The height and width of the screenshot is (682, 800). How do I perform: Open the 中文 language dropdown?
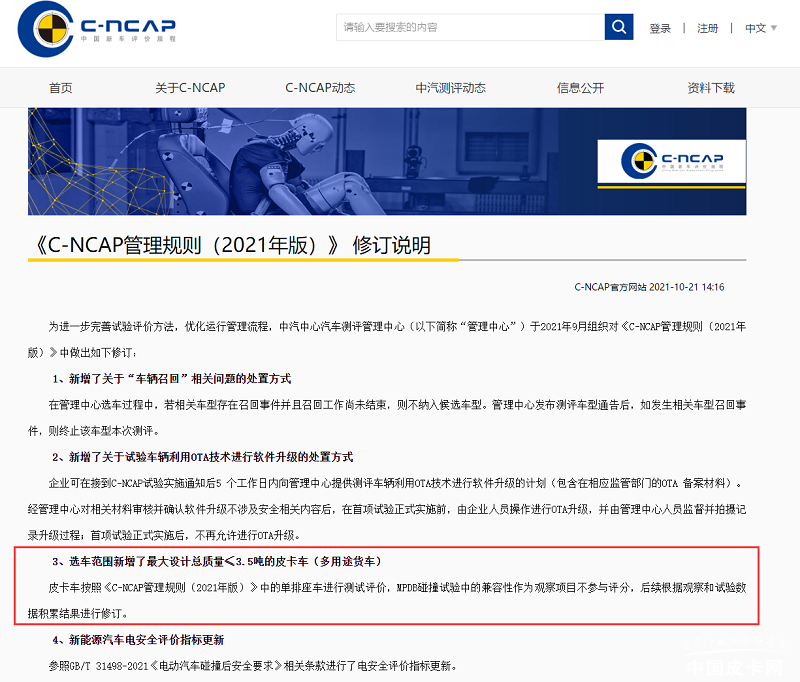[757, 28]
